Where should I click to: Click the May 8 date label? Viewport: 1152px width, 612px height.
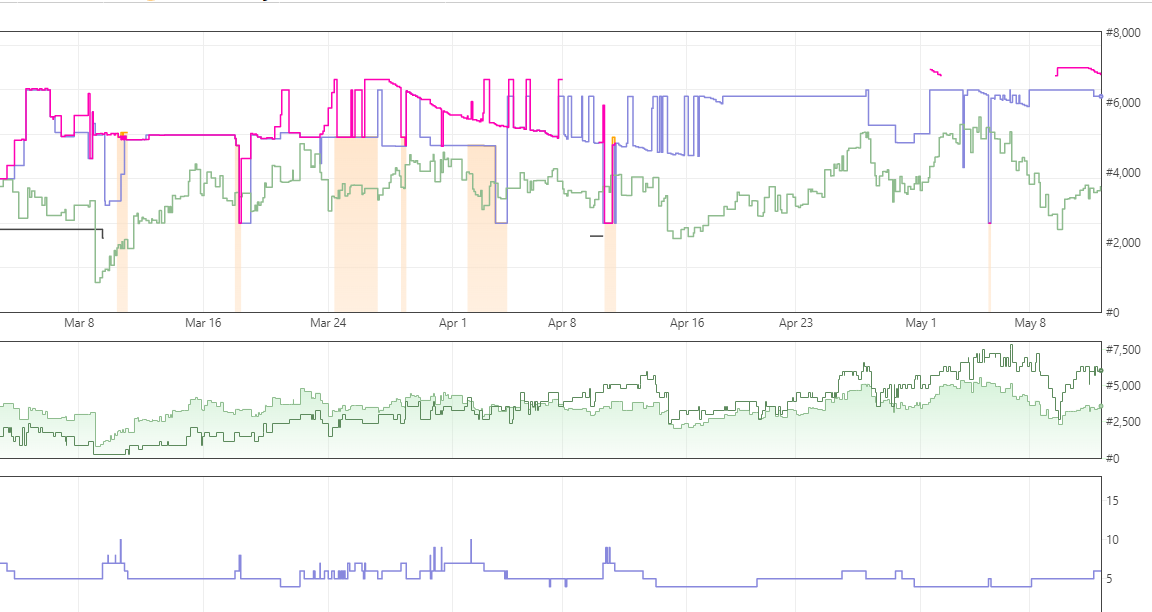point(1029,323)
